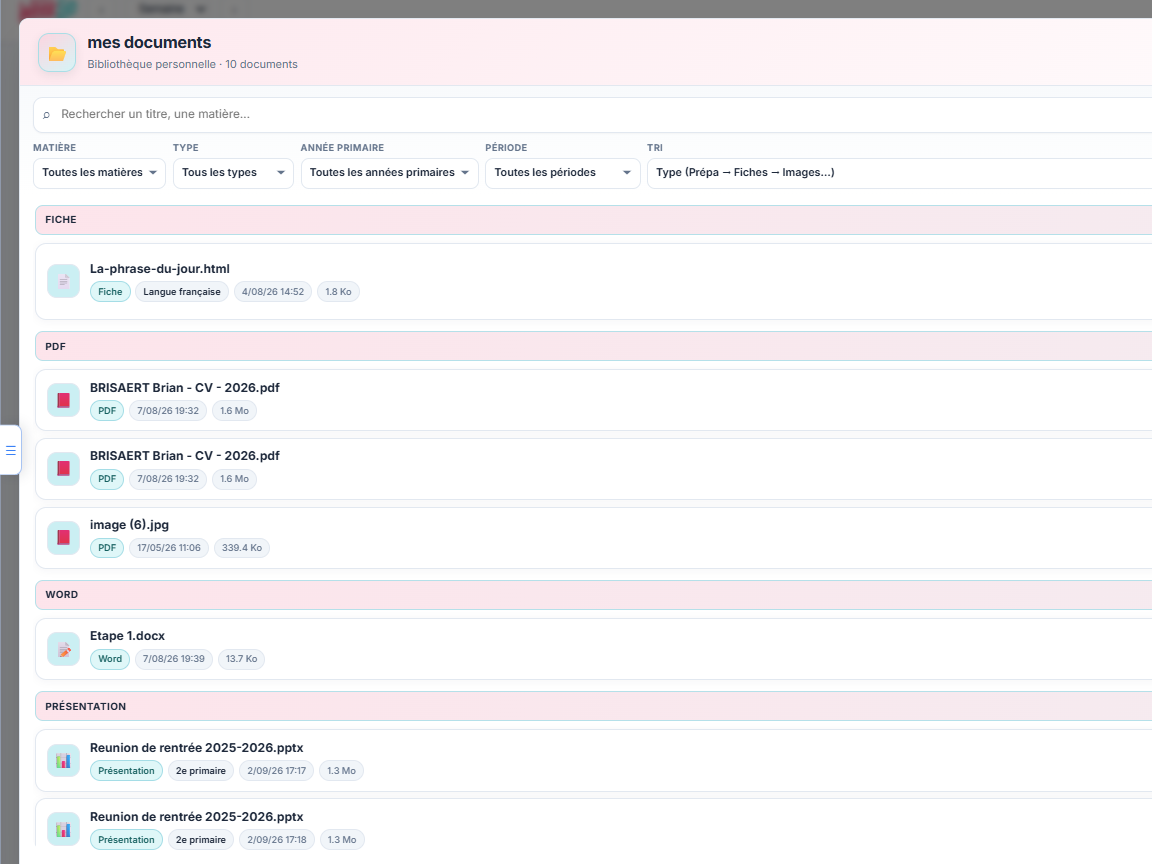
Task: Open Reunion de rentrée 2025-2026.pptx from 17:17
Action: pyautogui.click(x=196, y=748)
